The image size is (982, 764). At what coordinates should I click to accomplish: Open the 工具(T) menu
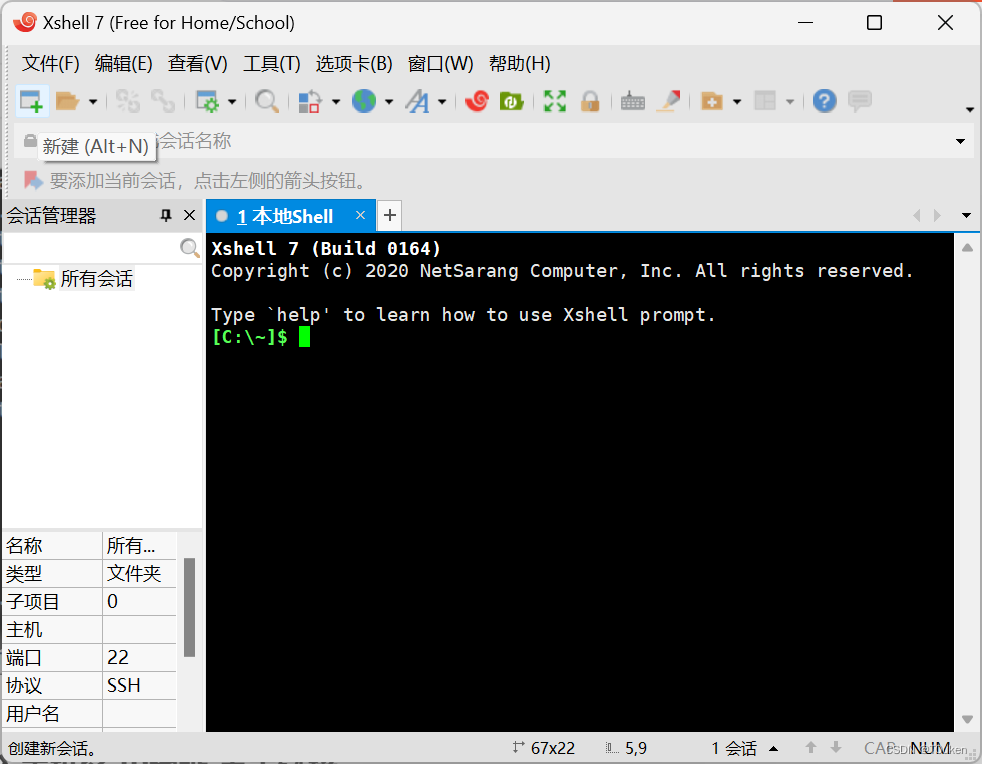[x=272, y=63]
